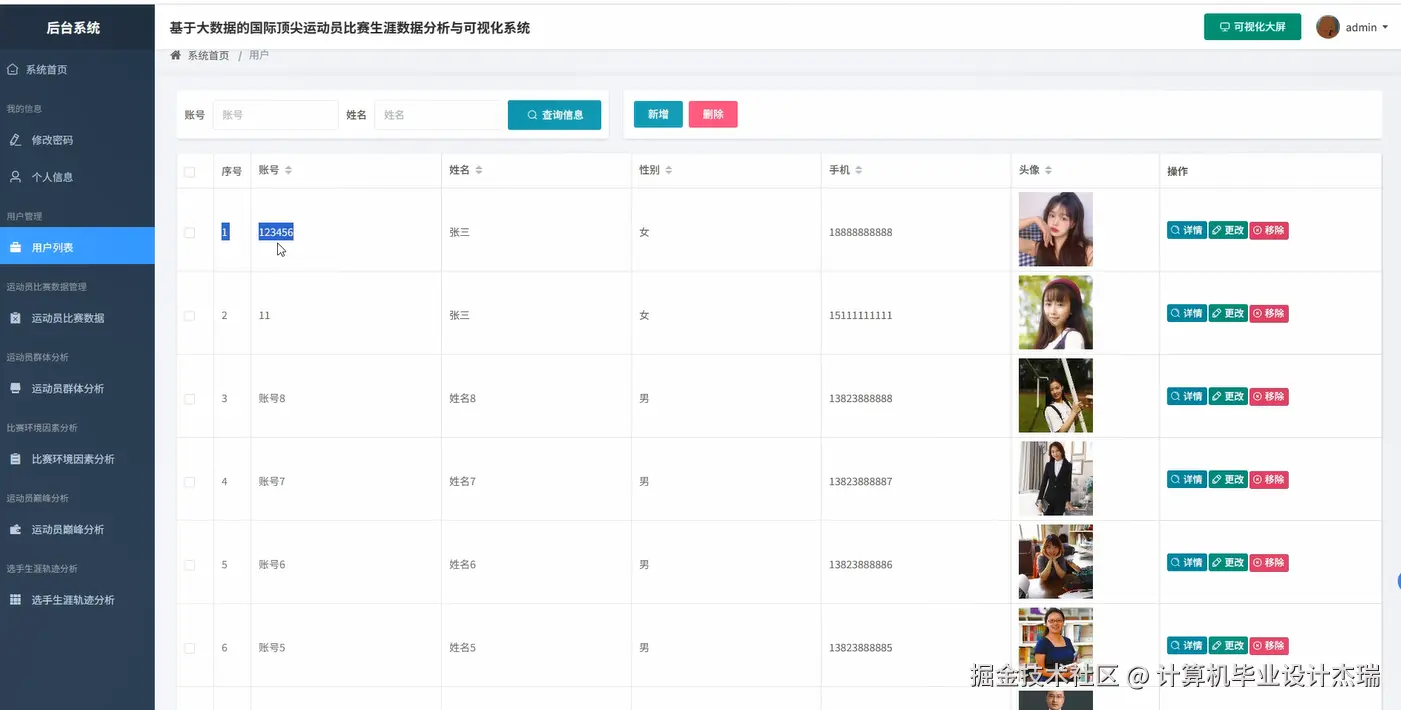This screenshot has height=710, width=1401.
Task: Click the icon beside 运动员群体分析
Action: coord(15,388)
